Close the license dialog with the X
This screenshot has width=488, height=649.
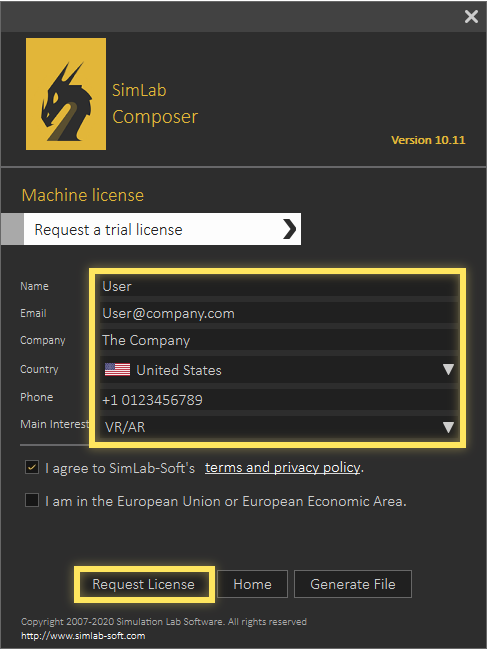(x=471, y=17)
